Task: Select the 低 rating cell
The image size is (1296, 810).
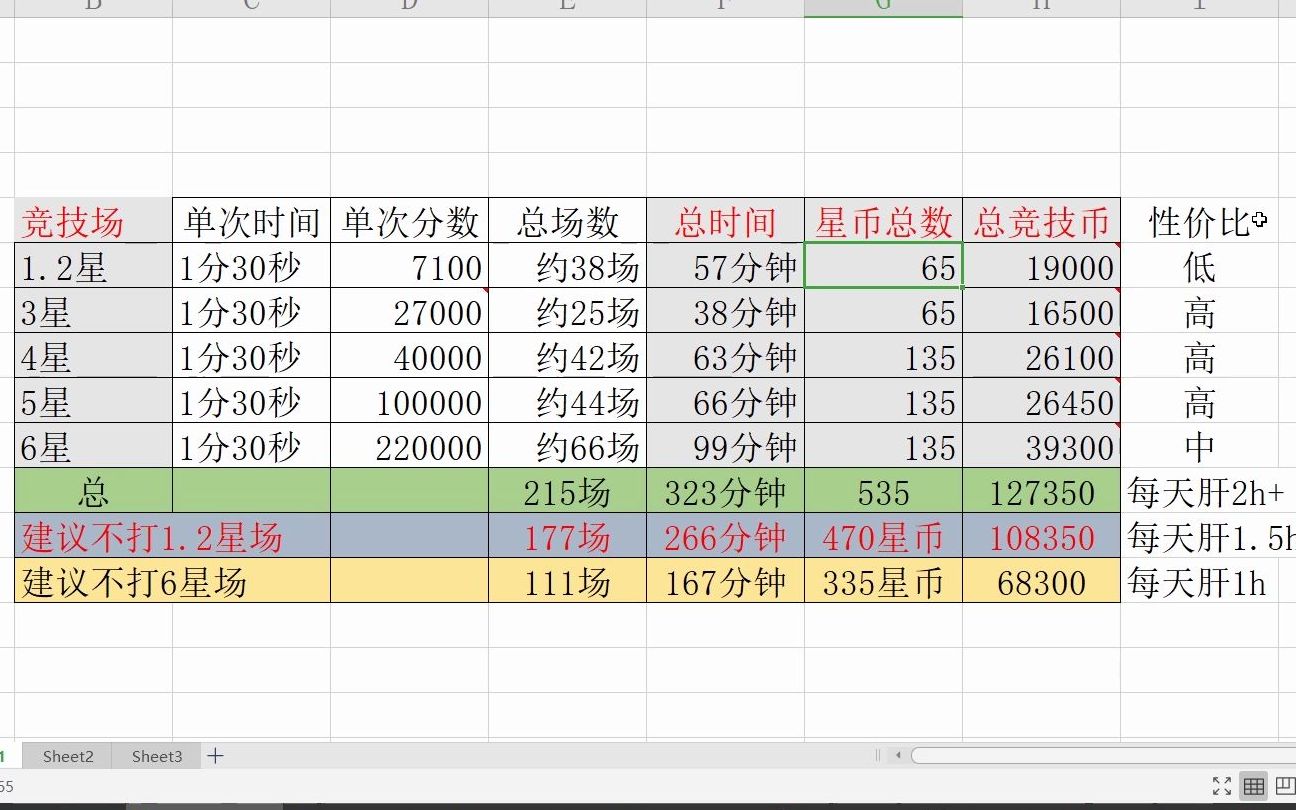Action: point(1199,266)
